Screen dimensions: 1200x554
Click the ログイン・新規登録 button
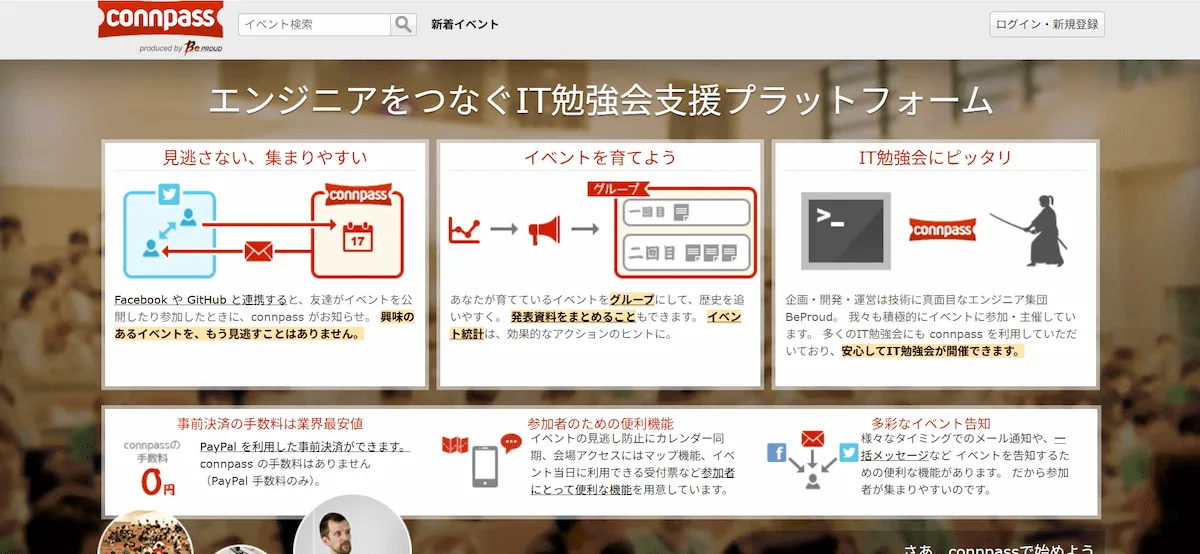pos(1047,24)
